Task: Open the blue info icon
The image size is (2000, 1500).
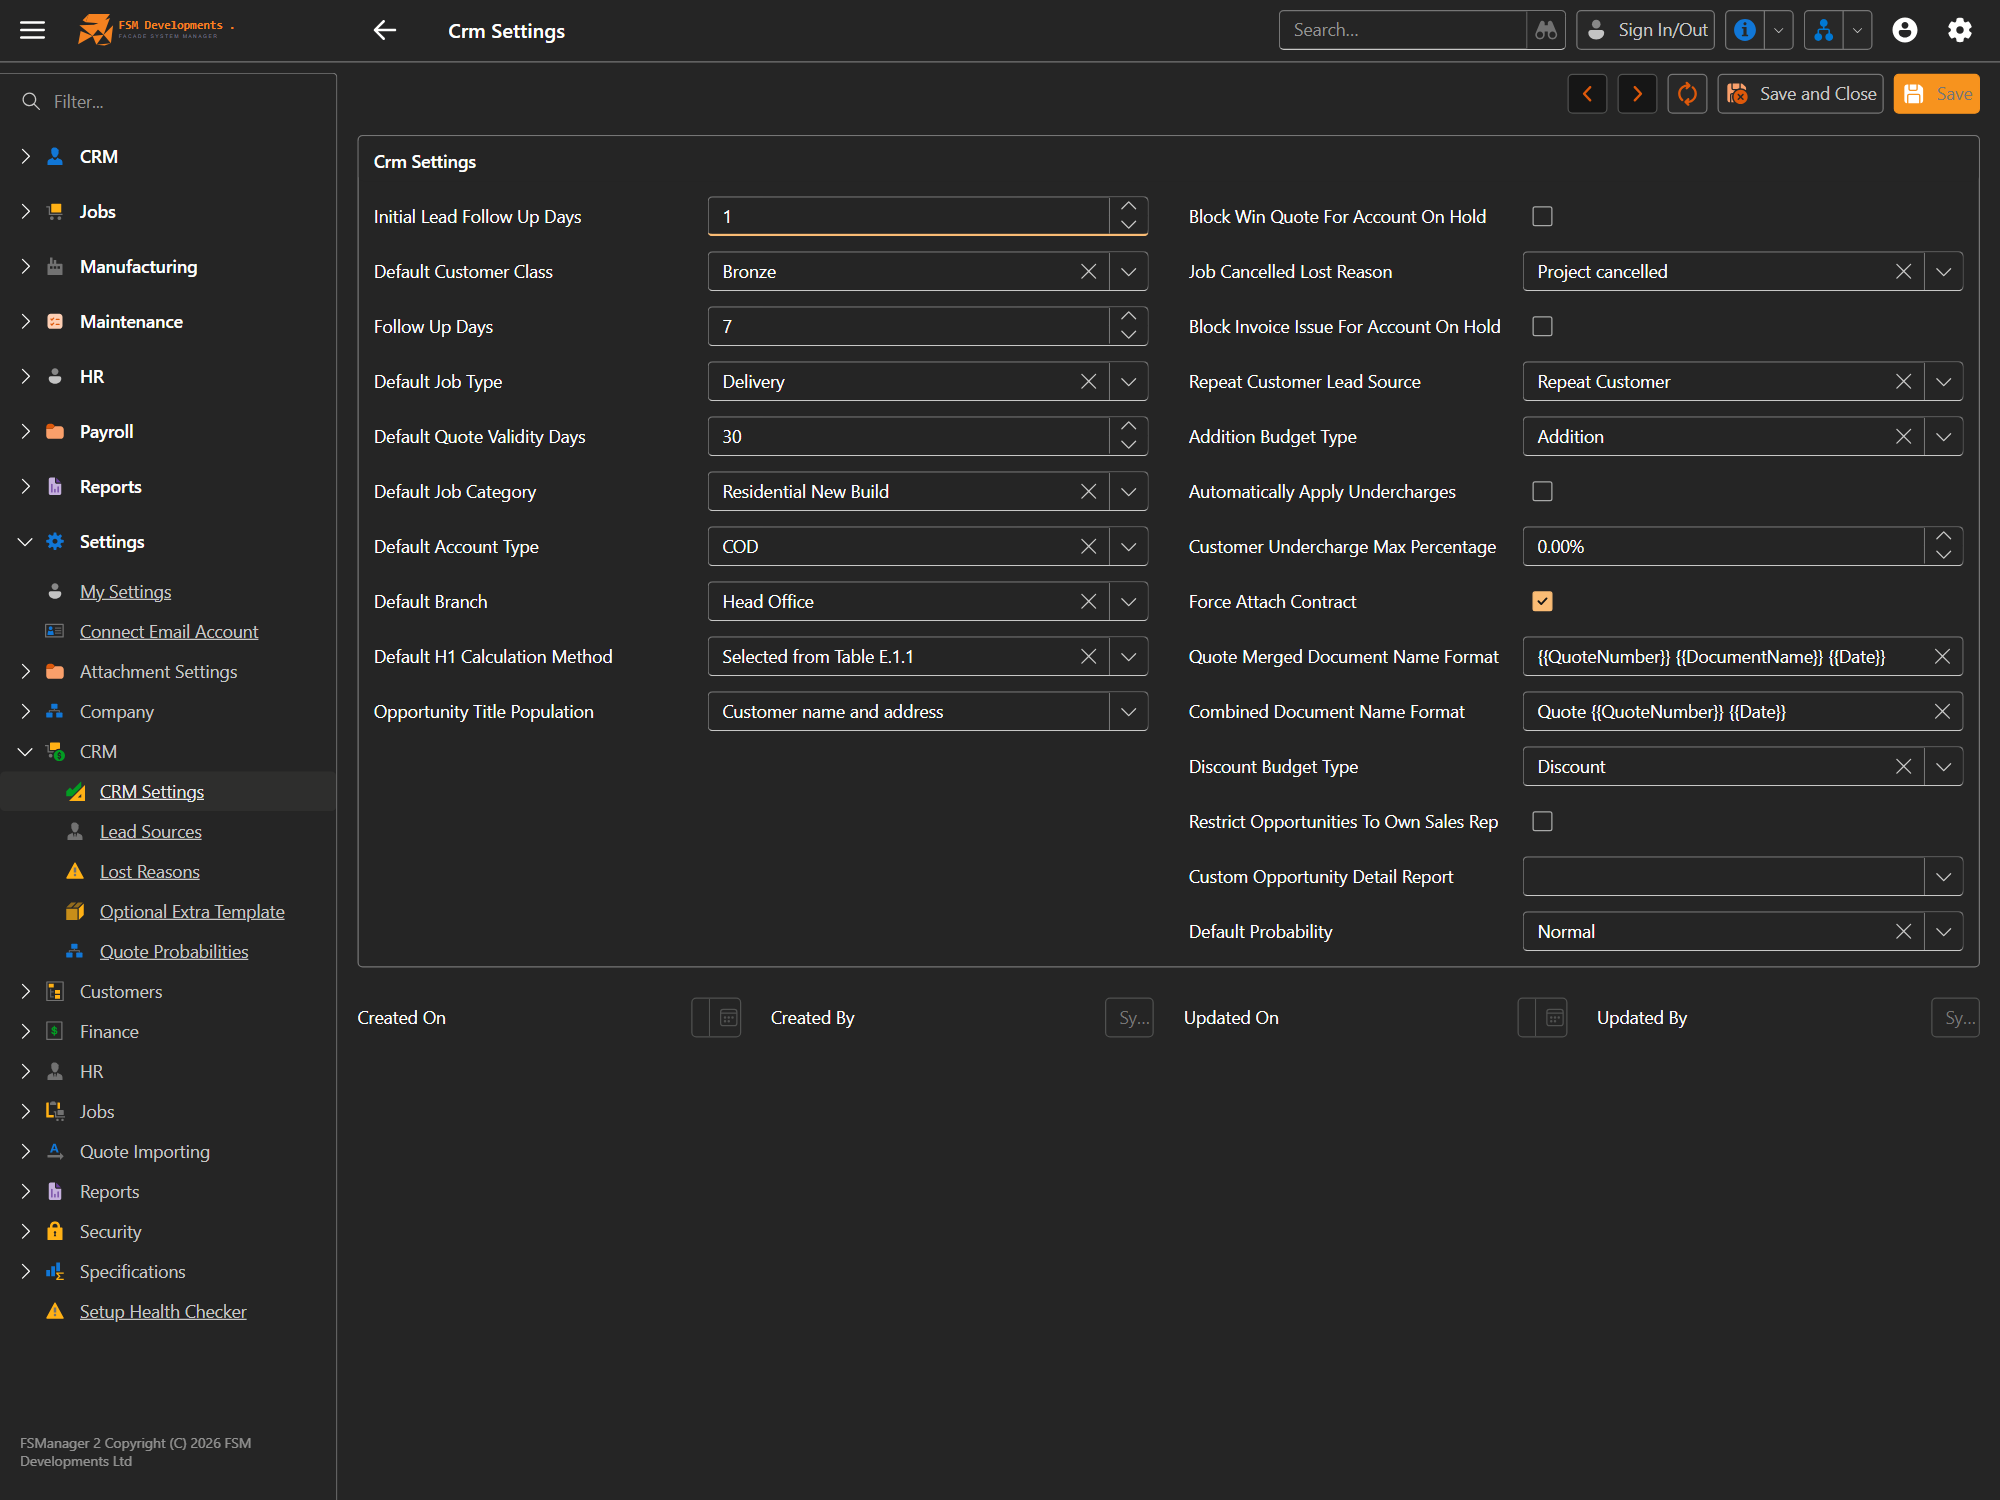Action: 1745,30
